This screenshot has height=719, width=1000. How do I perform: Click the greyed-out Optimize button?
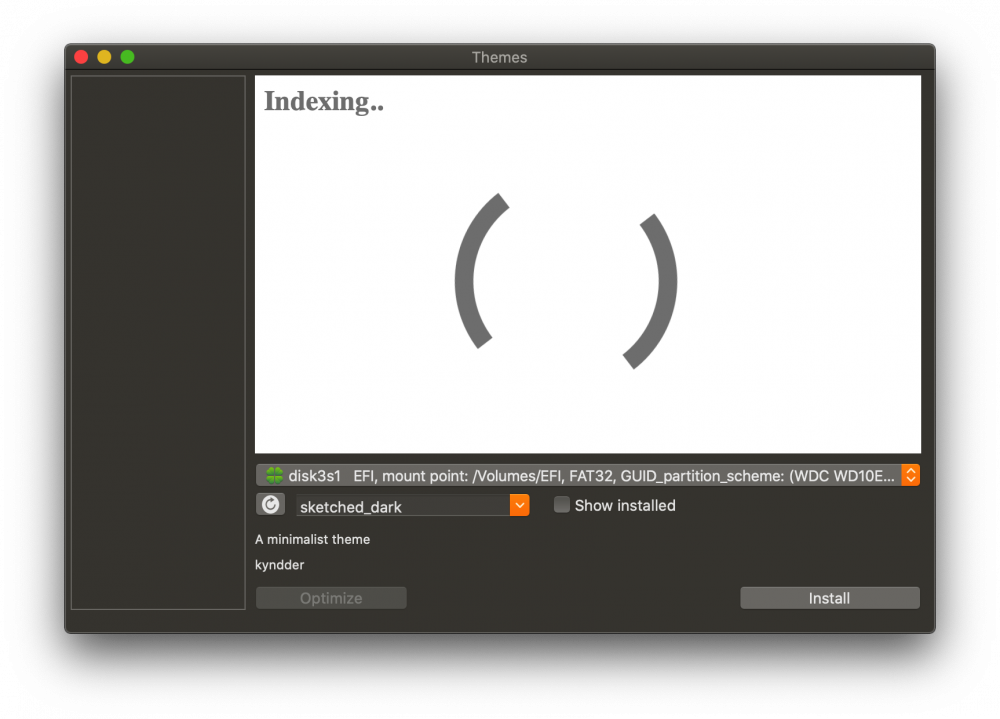(331, 598)
